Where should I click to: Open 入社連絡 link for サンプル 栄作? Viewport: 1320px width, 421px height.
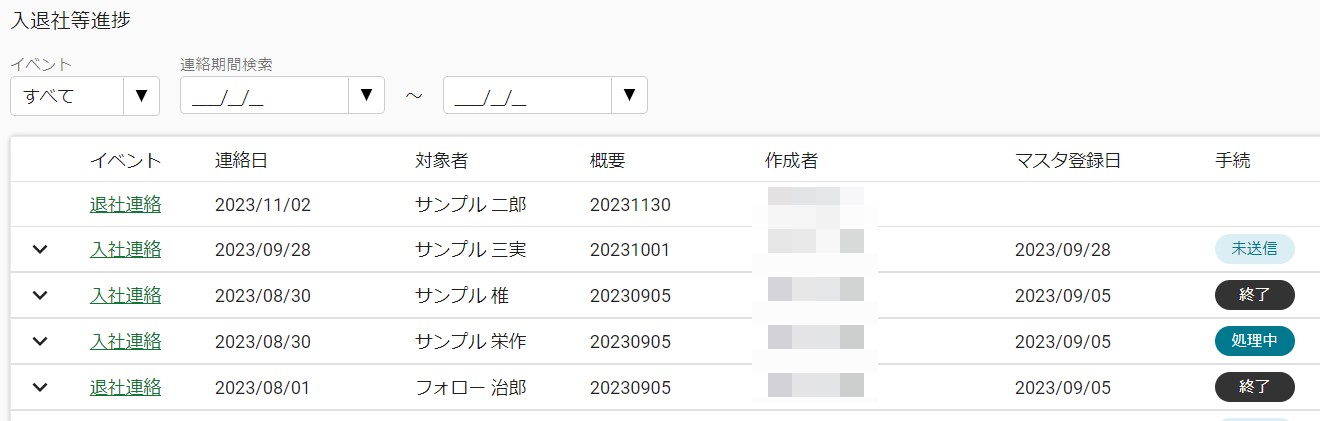tap(125, 342)
